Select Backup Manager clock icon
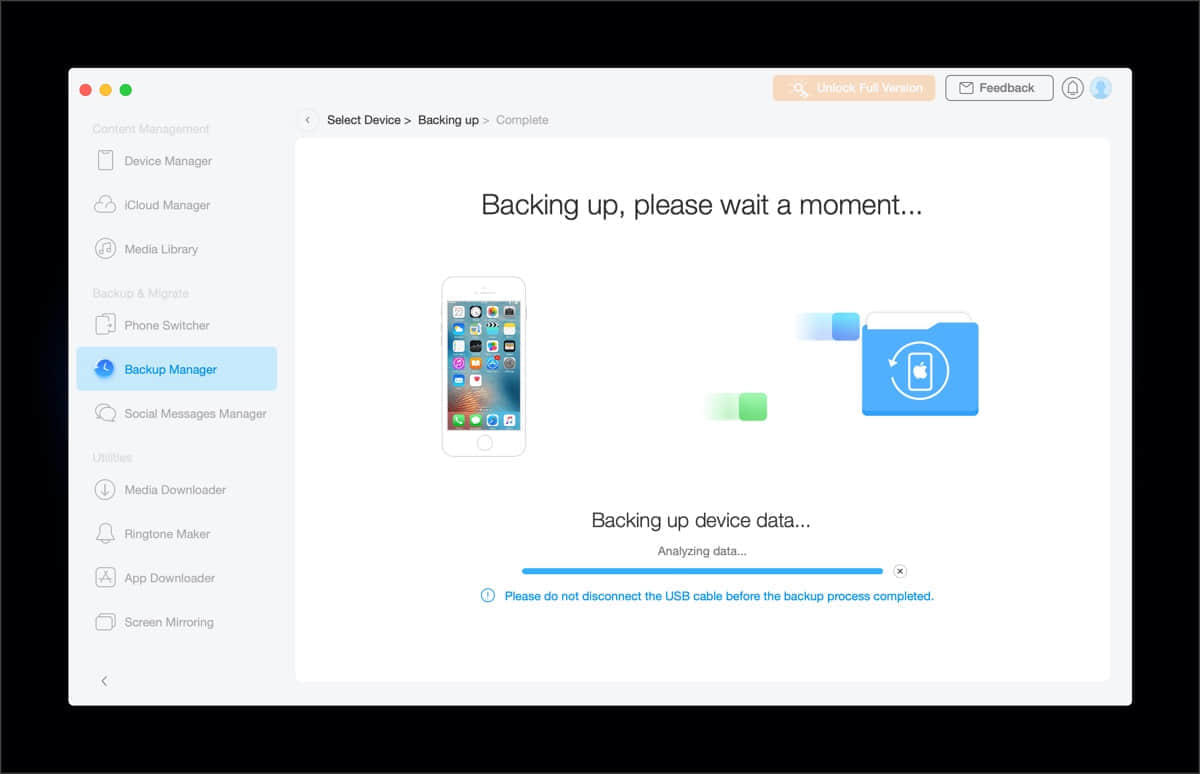Screen dimensions: 1200x774 pyautogui.click(x=104, y=369)
